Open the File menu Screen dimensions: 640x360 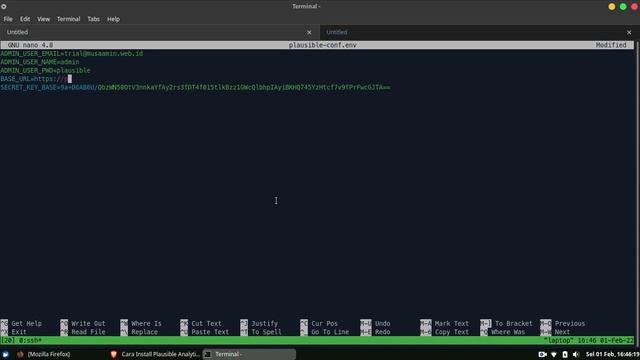[x=8, y=19]
